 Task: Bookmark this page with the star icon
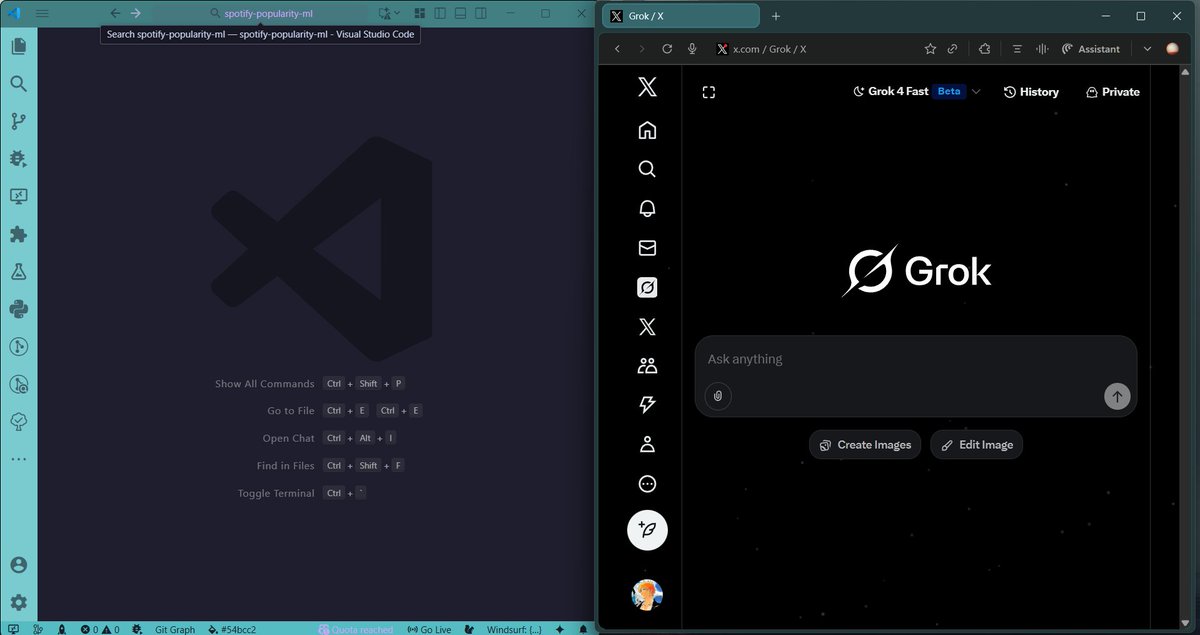931,49
